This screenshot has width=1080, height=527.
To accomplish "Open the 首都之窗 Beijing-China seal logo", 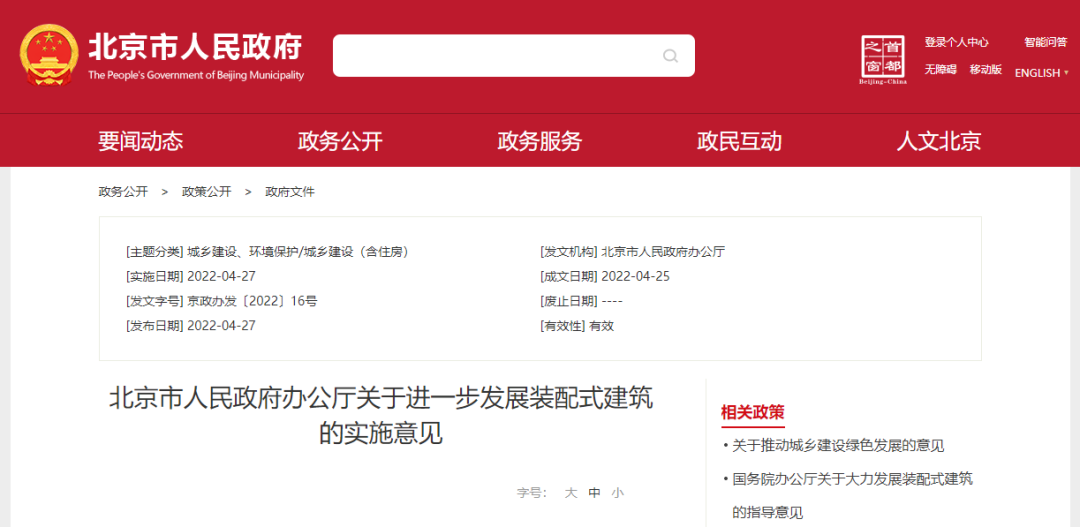I will (883, 59).
